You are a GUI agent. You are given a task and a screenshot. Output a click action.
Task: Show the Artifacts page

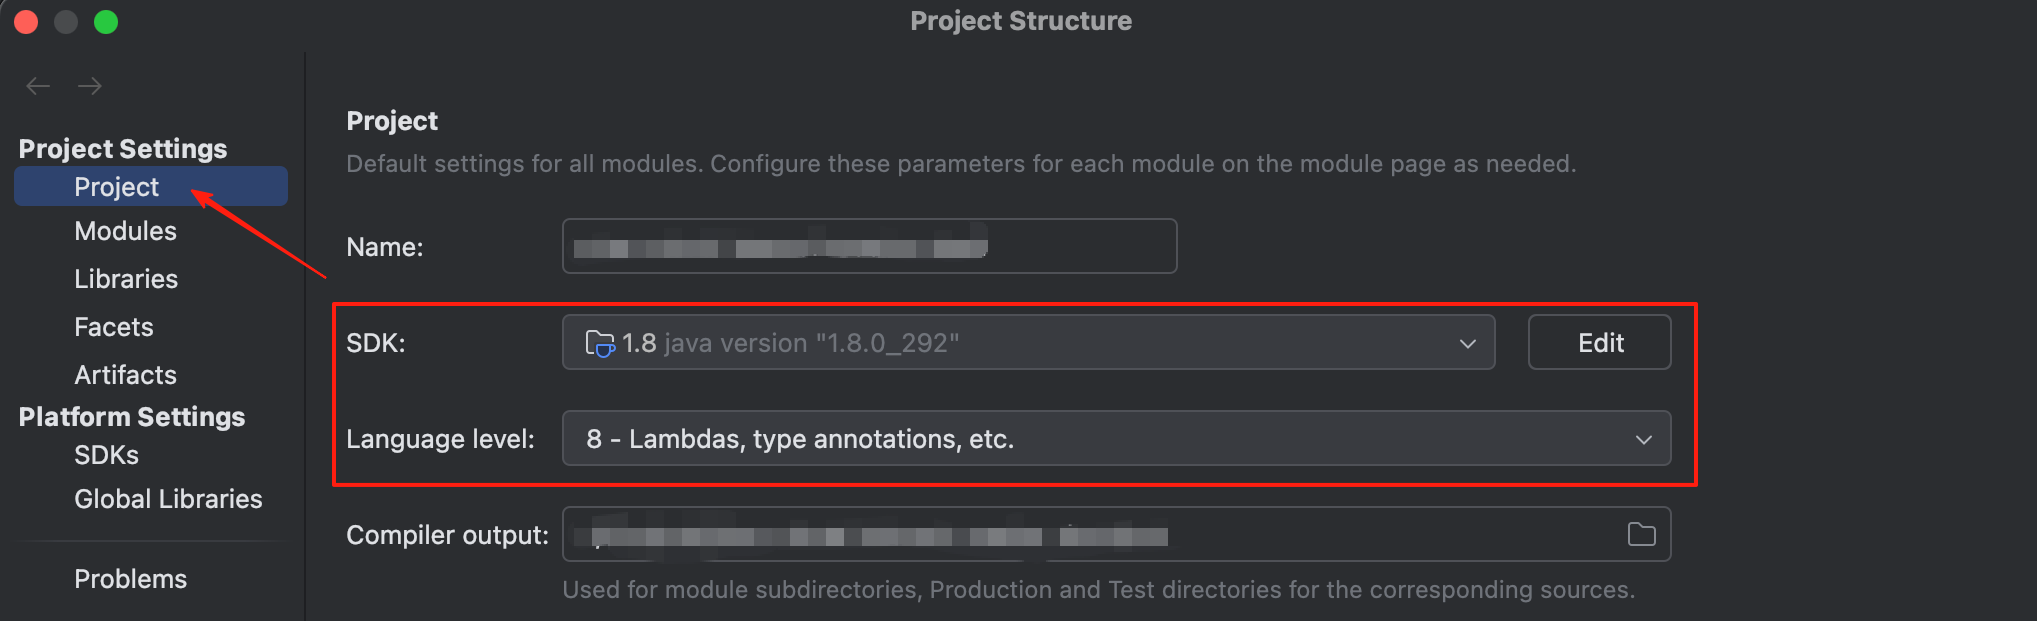(125, 375)
